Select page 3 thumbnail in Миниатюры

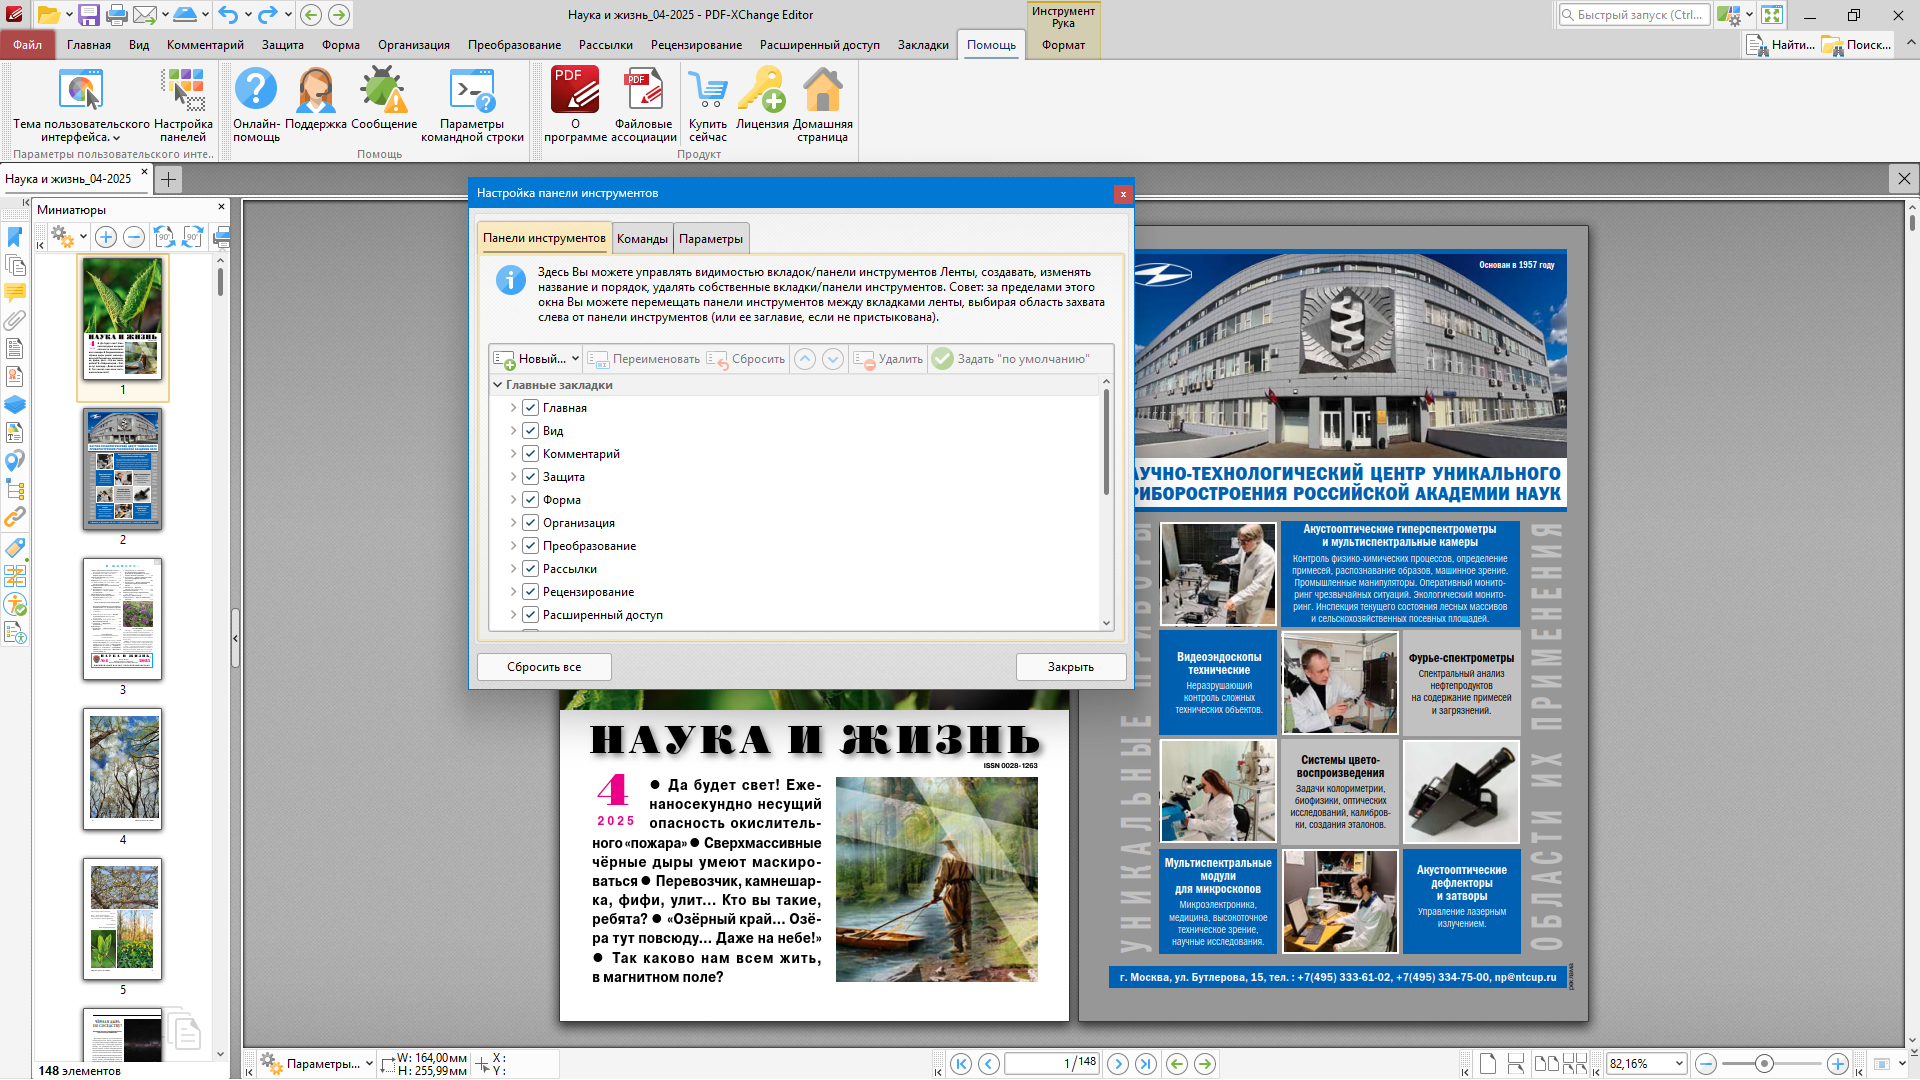coord(123,619)
